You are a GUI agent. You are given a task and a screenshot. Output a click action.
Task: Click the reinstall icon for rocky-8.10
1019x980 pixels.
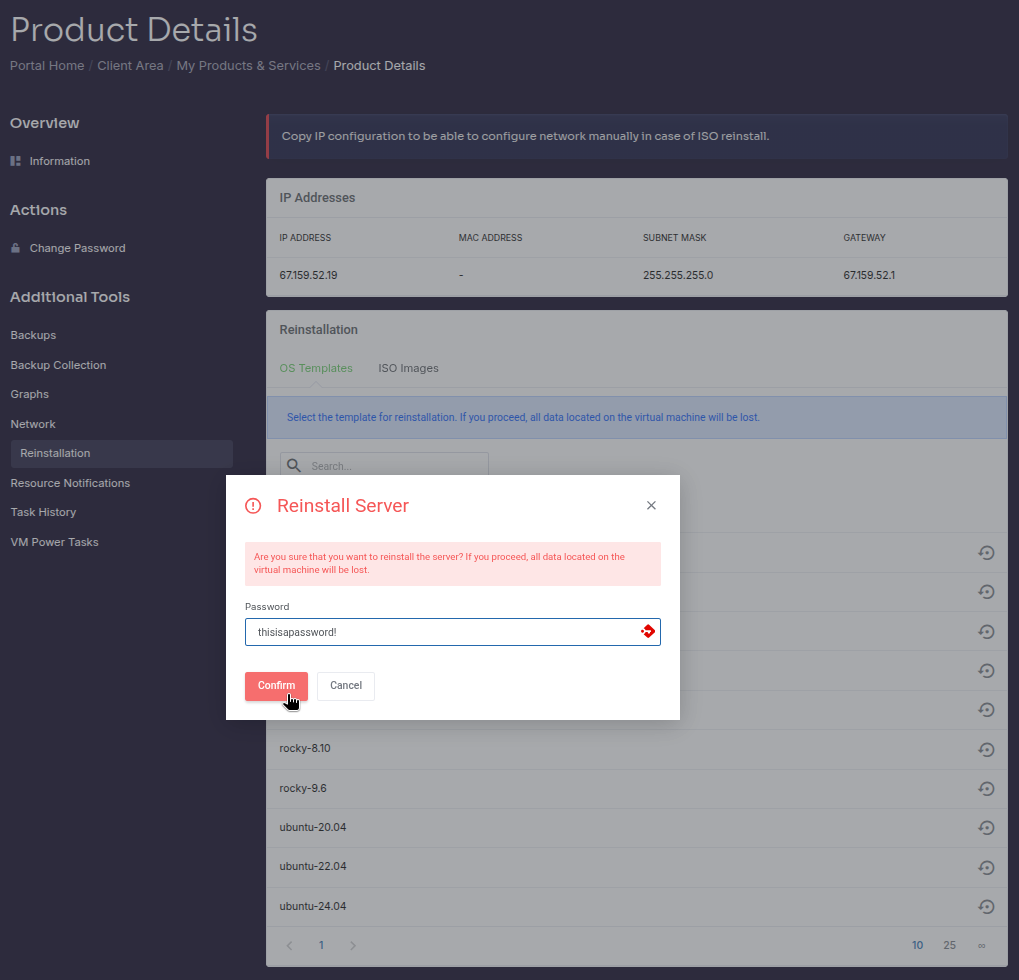tap(986, 749)
